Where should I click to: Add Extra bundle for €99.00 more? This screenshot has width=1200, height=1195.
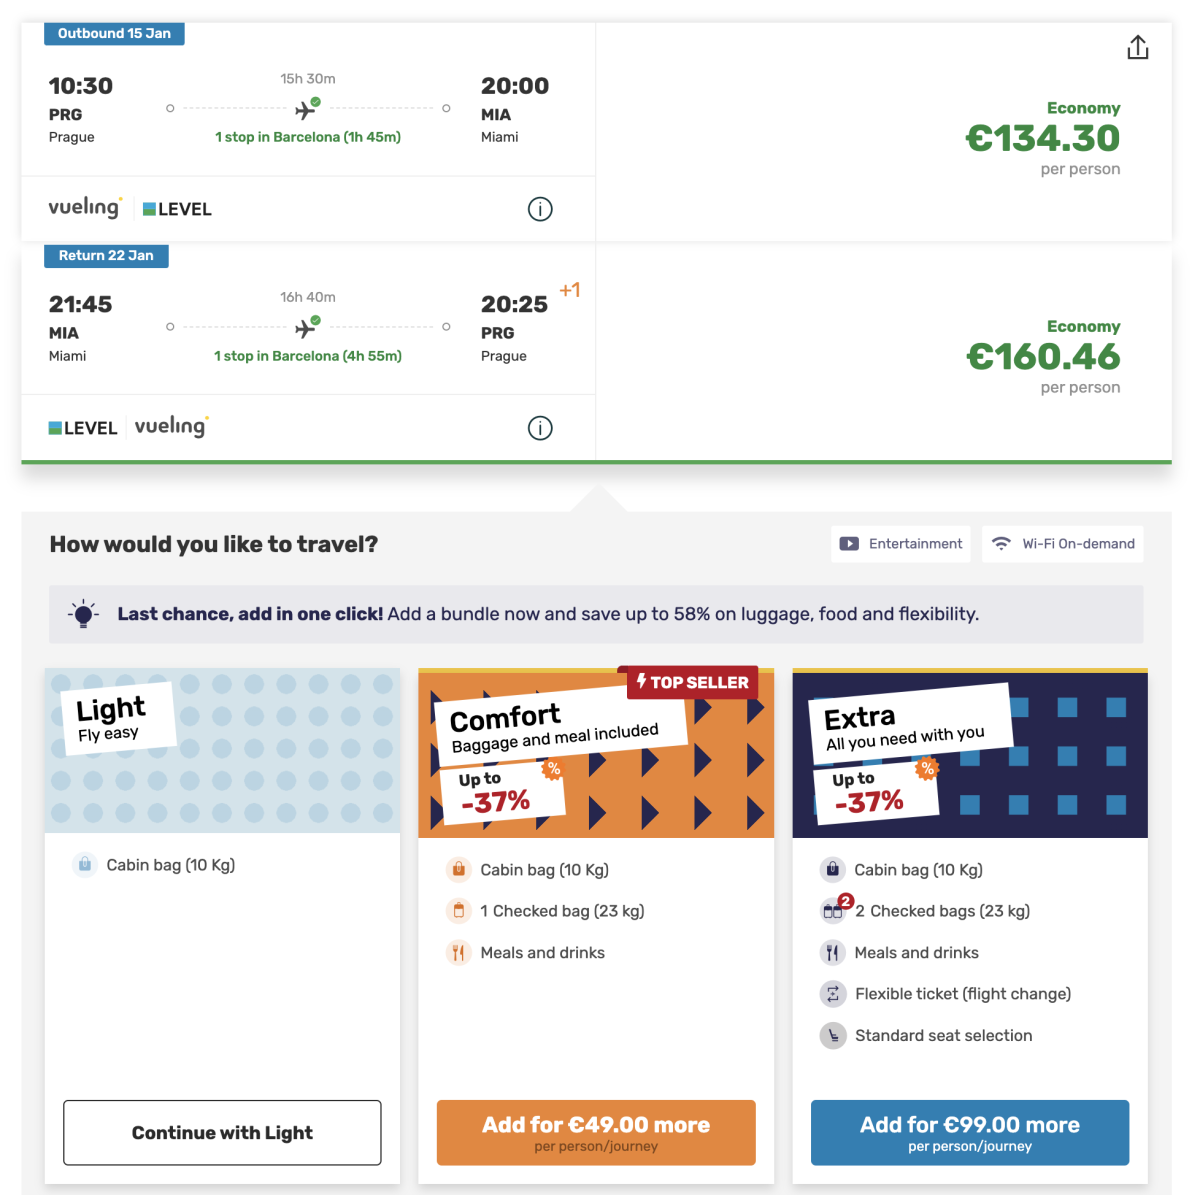click(969, 1132)
